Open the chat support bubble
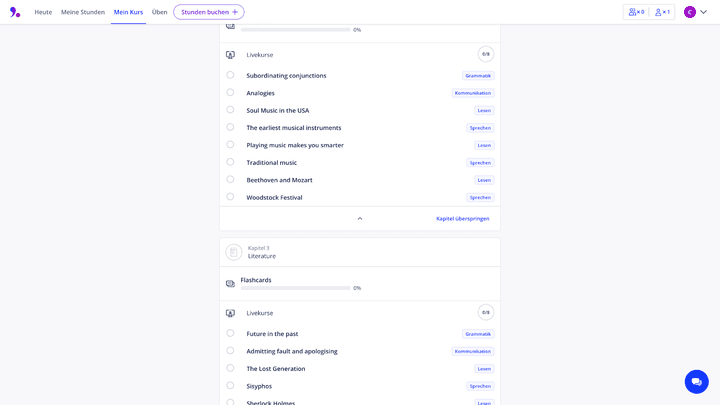Image resolution: width=720 pixels, height=405 pixels. 696,381
